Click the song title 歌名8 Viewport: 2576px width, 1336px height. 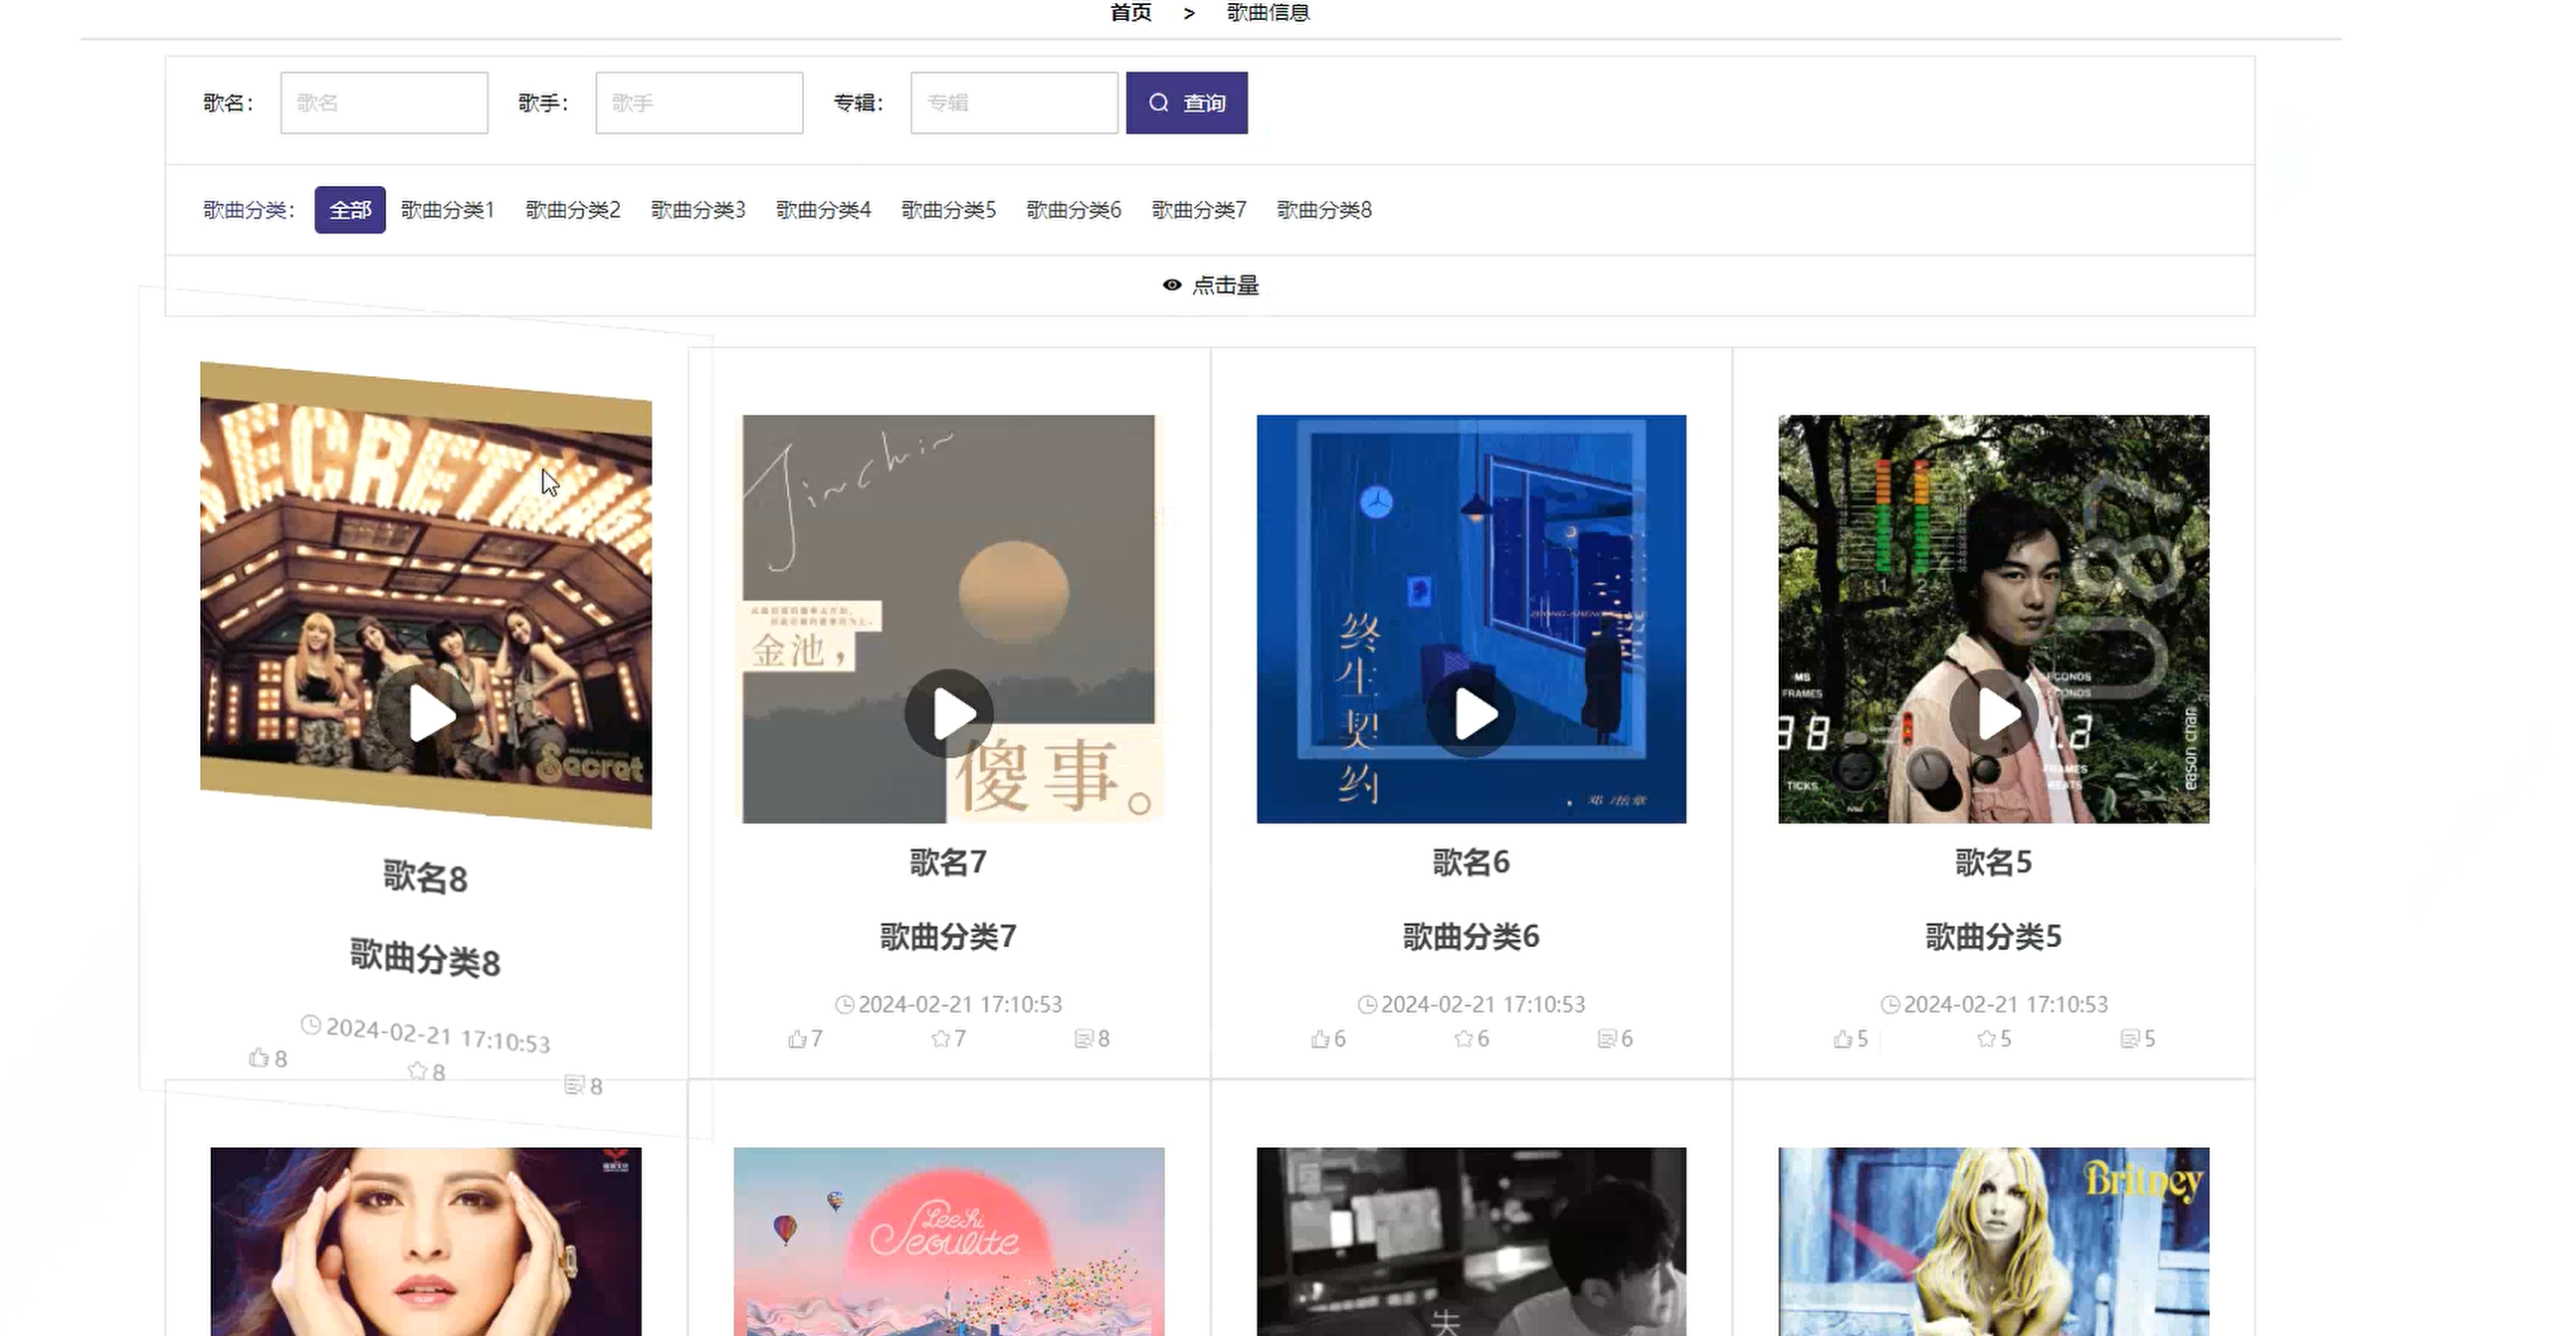tap(425, 877)
